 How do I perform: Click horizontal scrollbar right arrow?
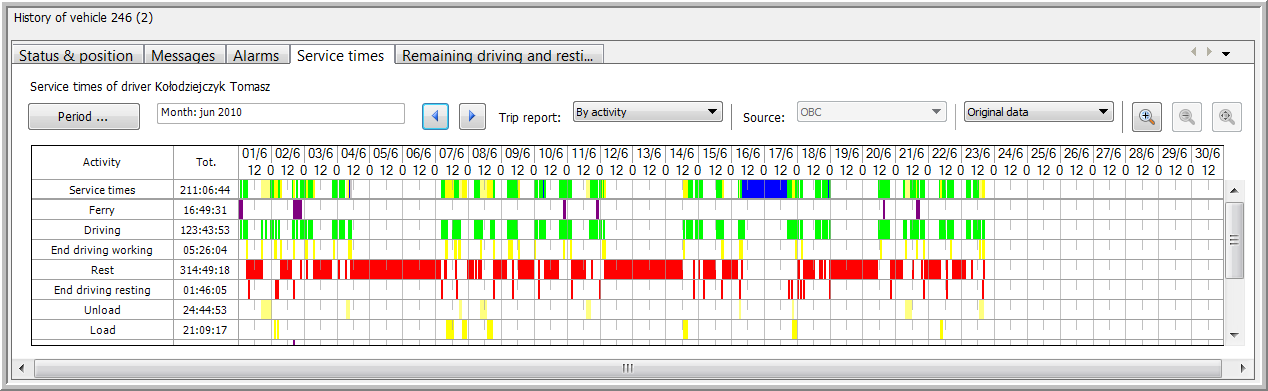click(1238, 368)
